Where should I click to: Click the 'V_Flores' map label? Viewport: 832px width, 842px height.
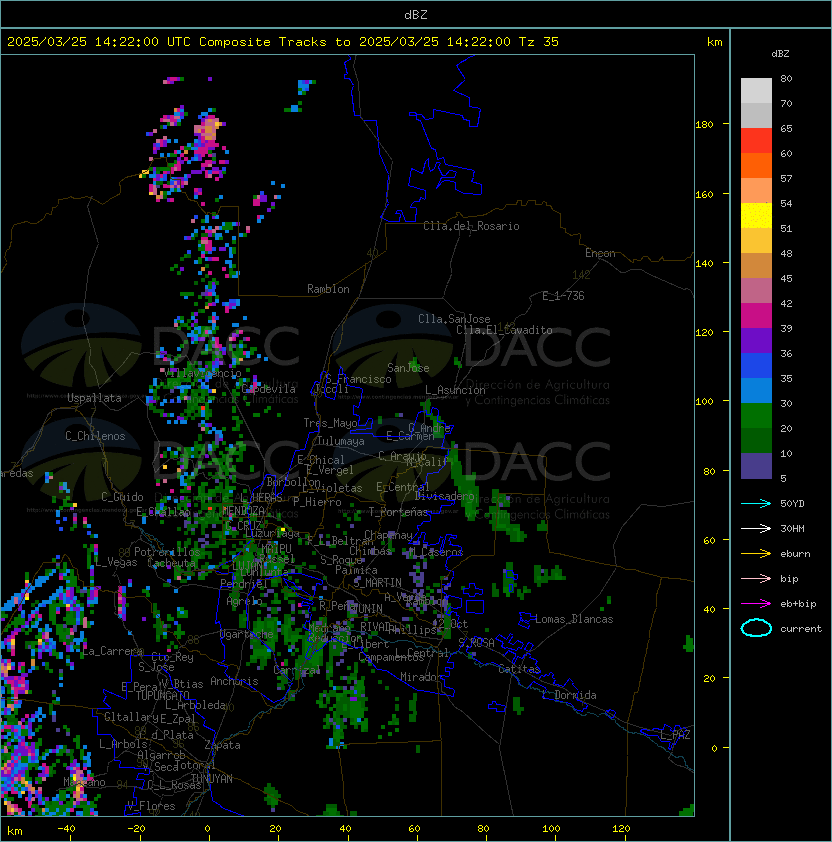151,806
